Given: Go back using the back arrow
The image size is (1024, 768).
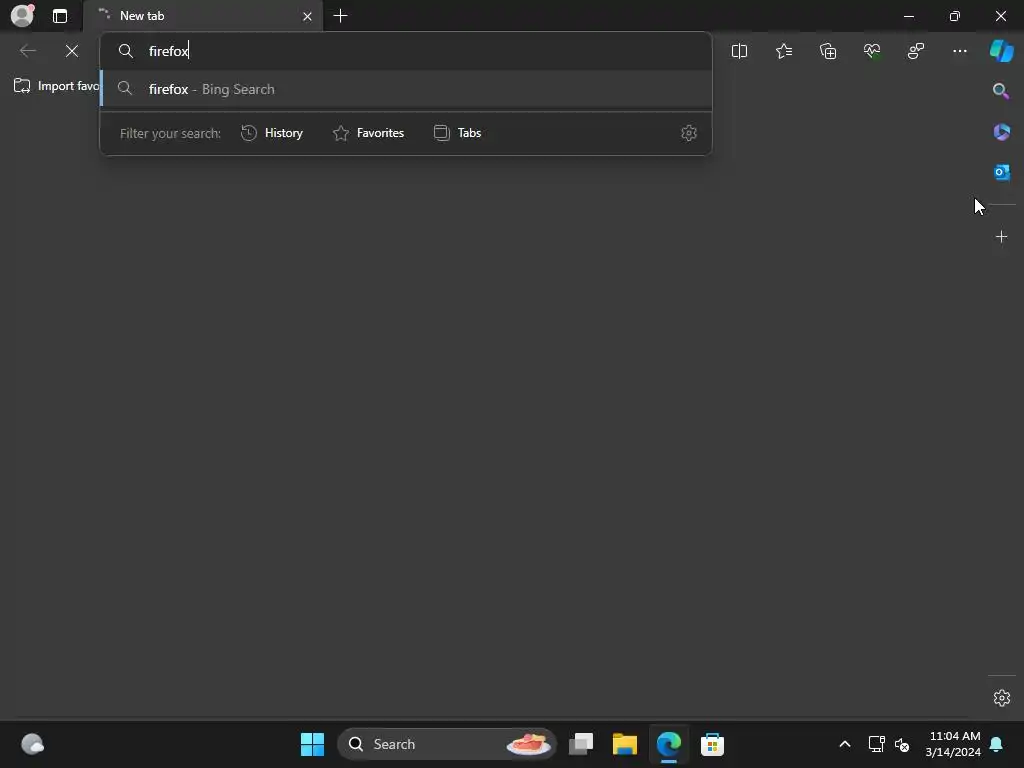Looking at the screenshot, I should pyautogui.click(x=27, y=51).
